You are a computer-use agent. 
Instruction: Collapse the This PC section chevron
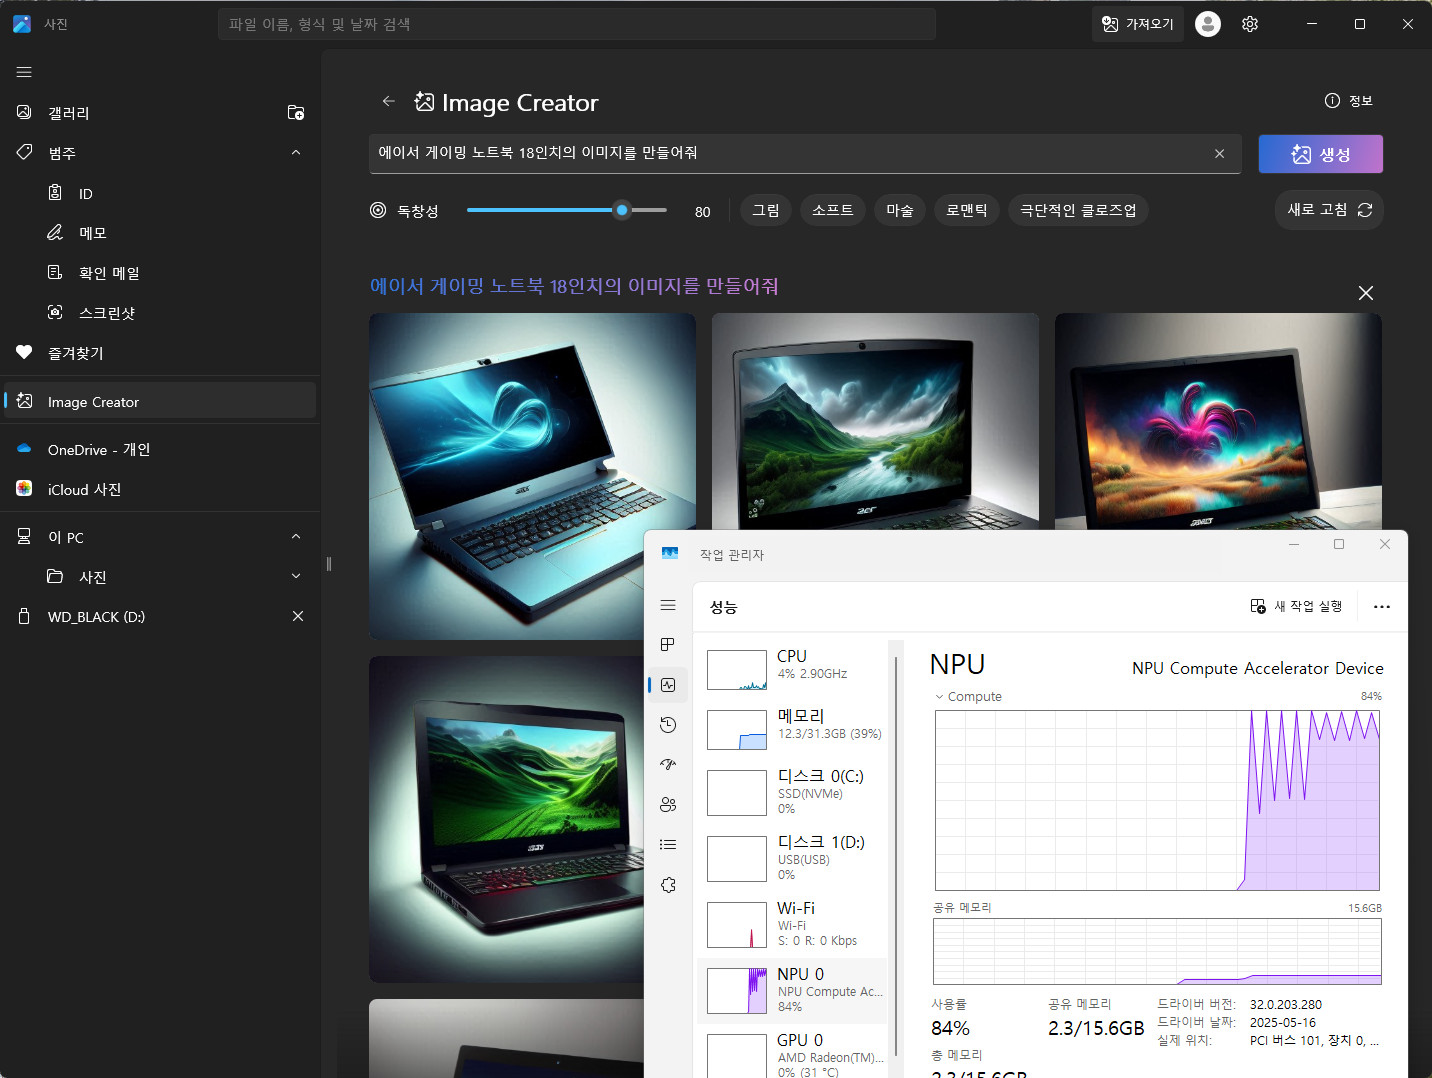(296, 537)
